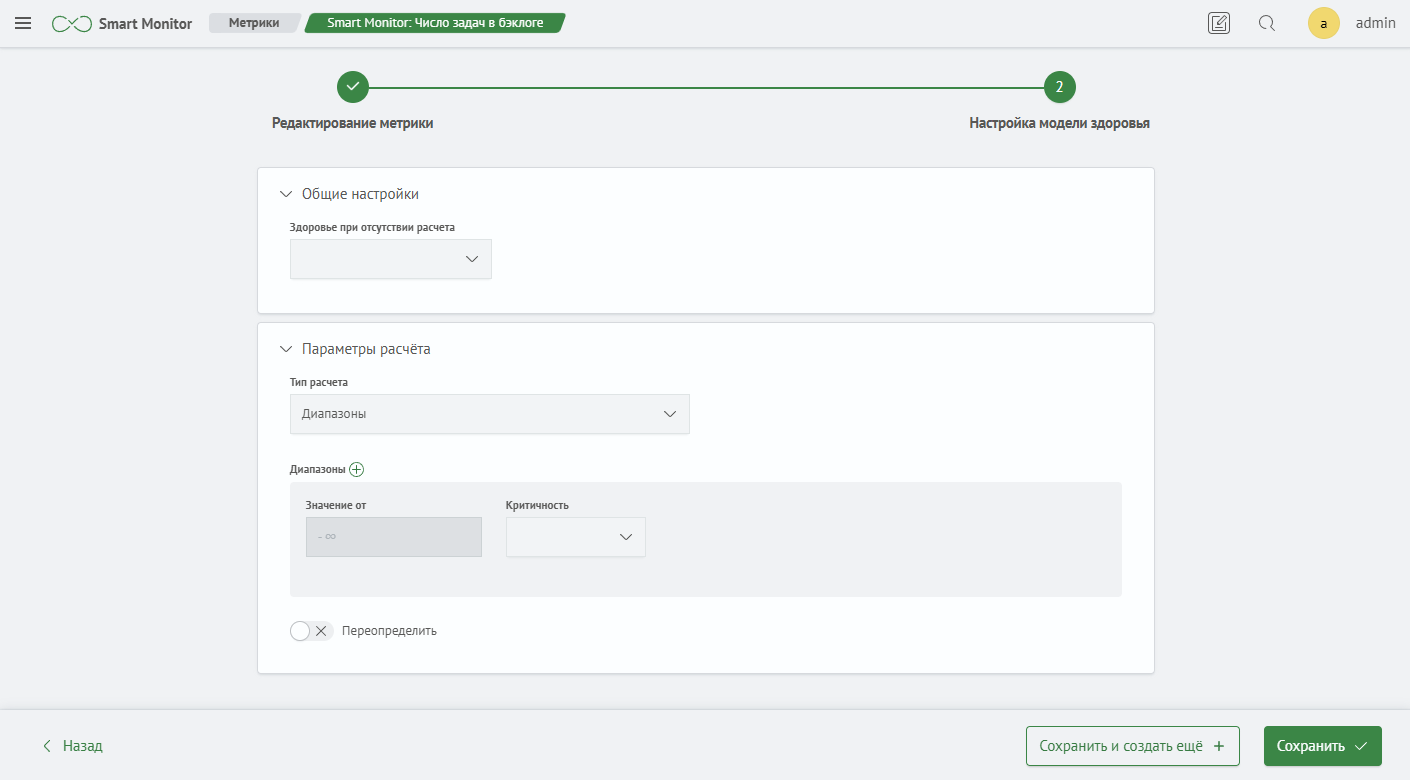Click the Smart Monitor brand name
Image resolution: width=1410 pixels, height=780 pixels.
click(x=145, y=23)
